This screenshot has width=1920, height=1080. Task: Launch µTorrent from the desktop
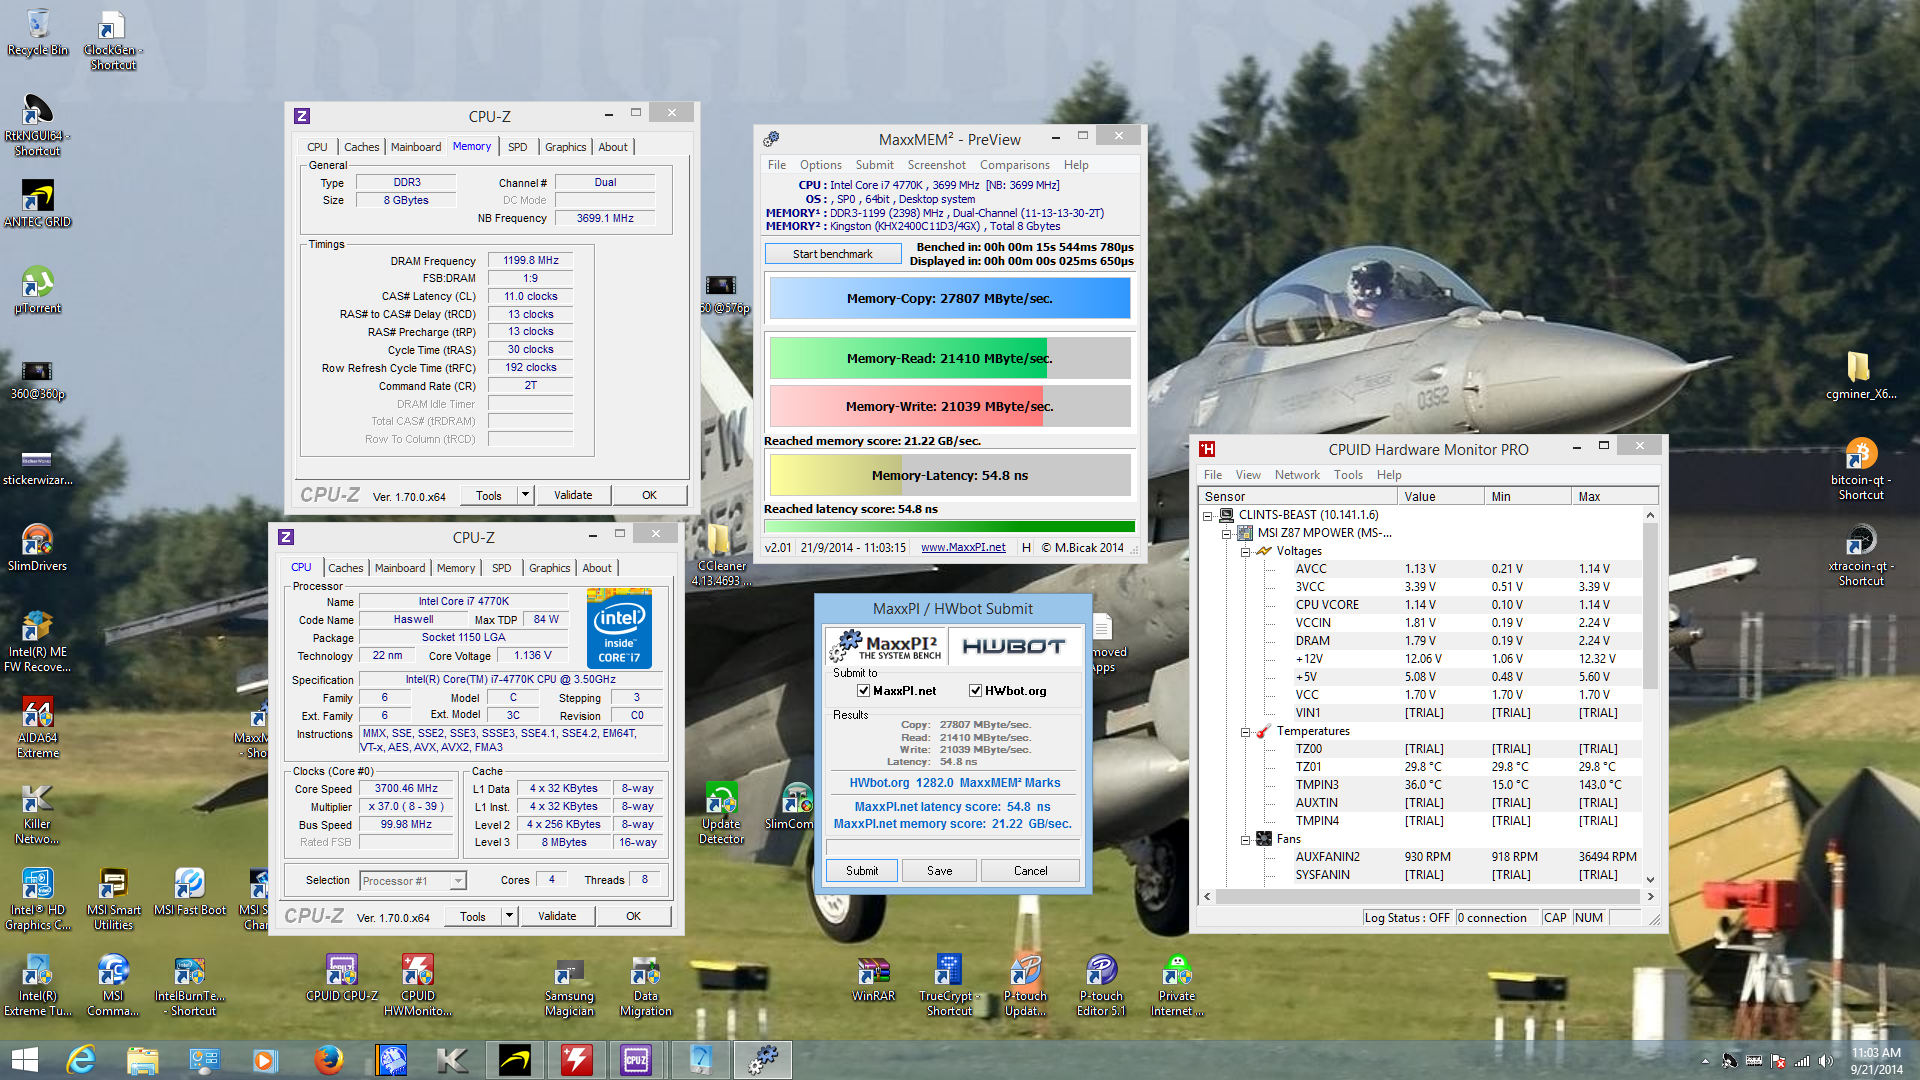(x=38, y=290)
